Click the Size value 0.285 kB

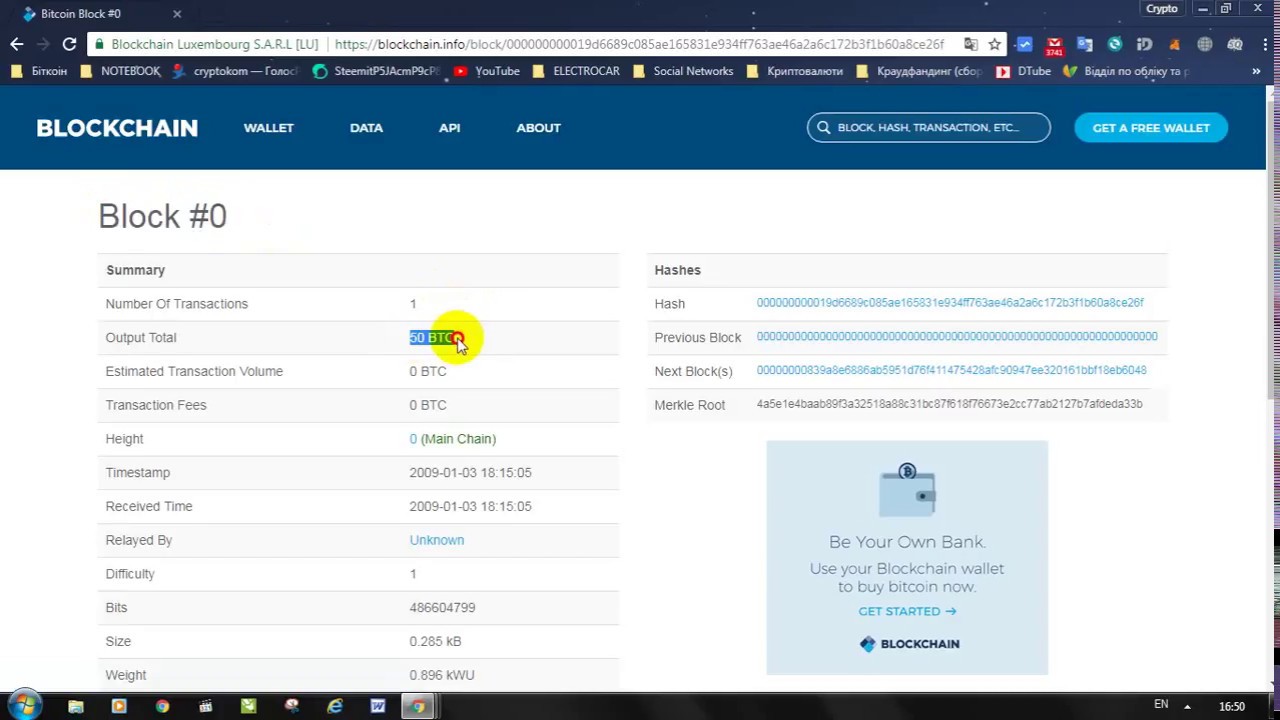(x=435, y=641)
